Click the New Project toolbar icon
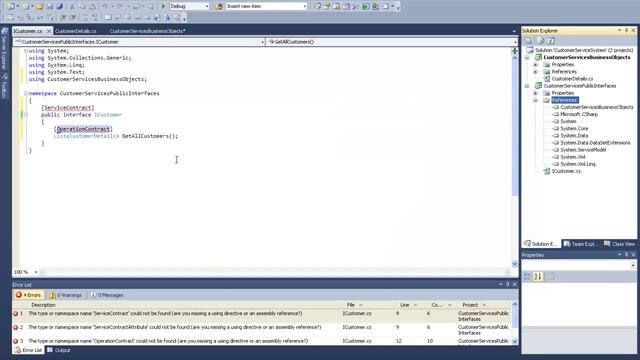This screenshot has height=360, width=640. tap(10, 6)
